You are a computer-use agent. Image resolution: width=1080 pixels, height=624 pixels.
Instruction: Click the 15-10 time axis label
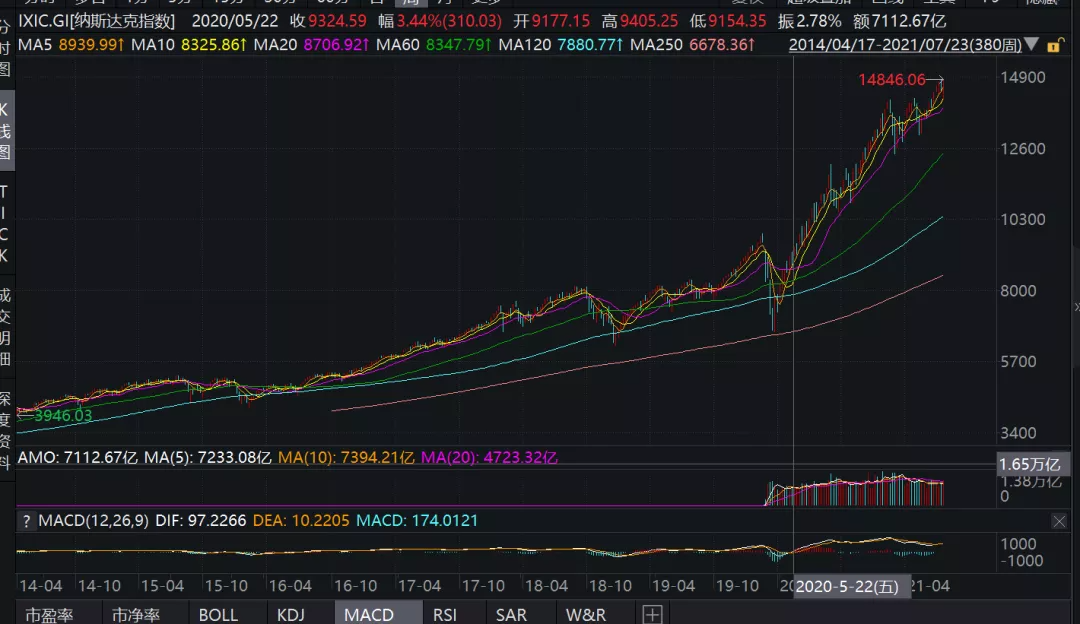click(x=226, y=586)
